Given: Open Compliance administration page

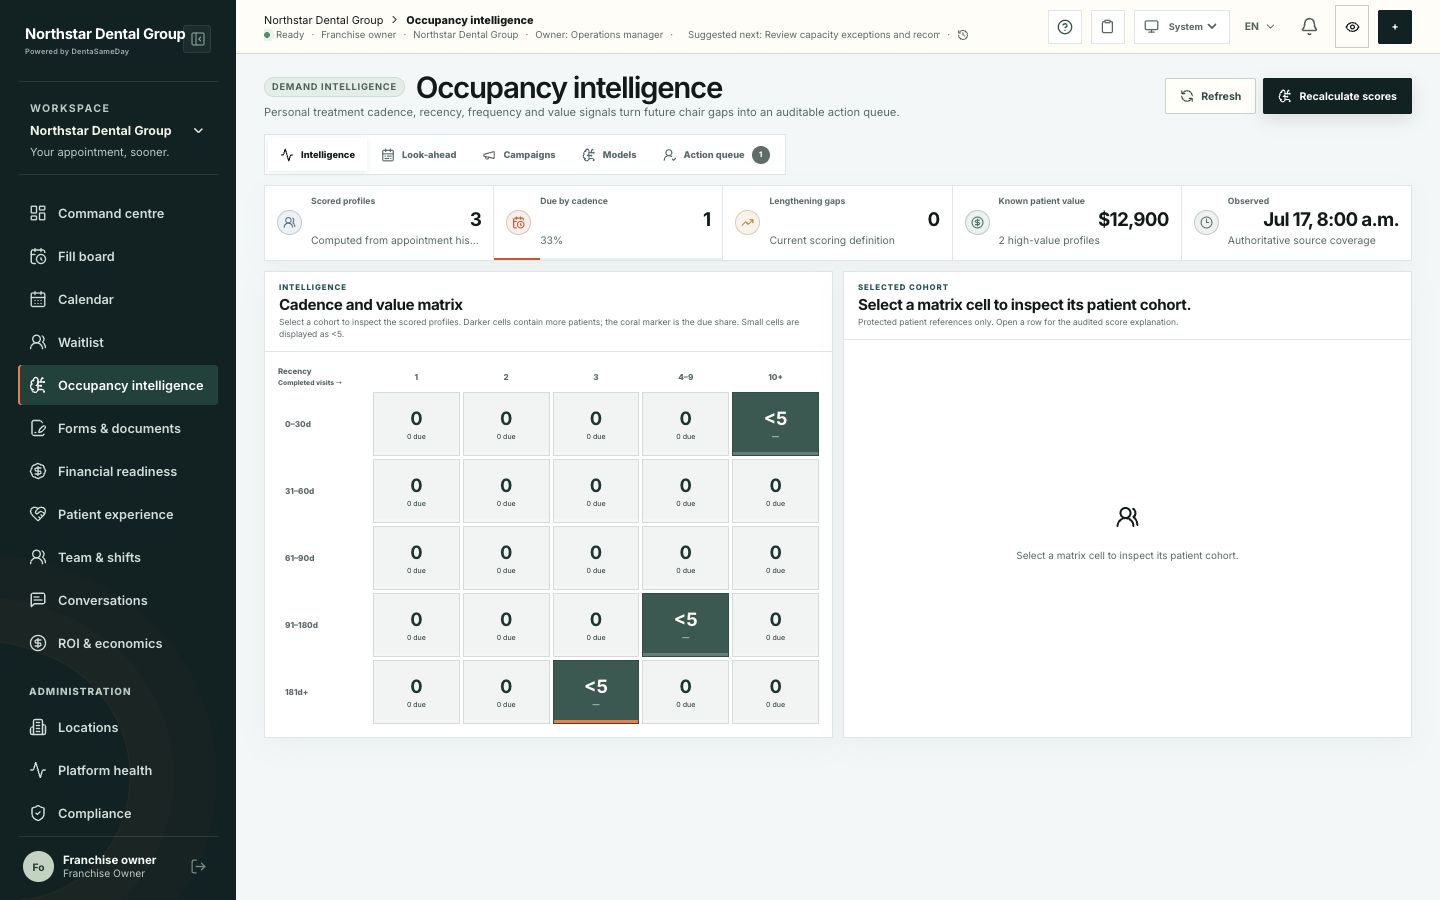Looking at the screenshot, I should (x=118, y=813).
